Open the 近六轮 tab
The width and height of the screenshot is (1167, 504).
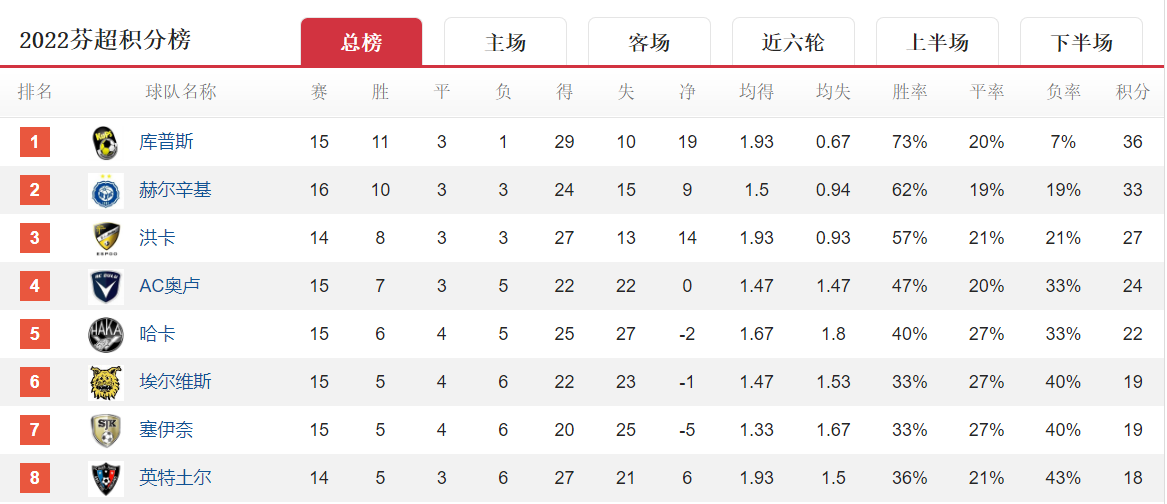click(793, 42)
